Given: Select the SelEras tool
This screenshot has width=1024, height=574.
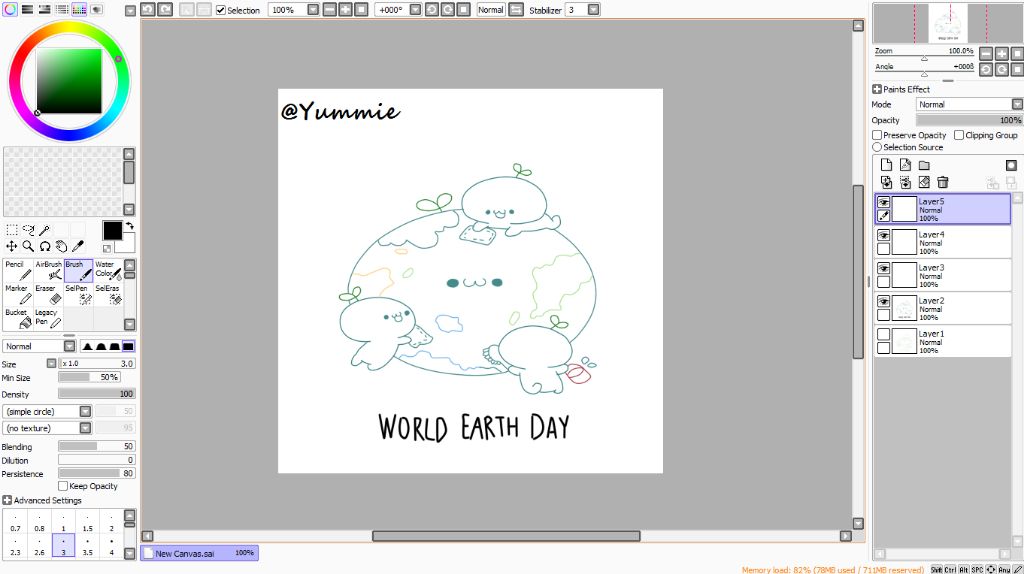Looking at the screenshot, I should click(108, 295).
